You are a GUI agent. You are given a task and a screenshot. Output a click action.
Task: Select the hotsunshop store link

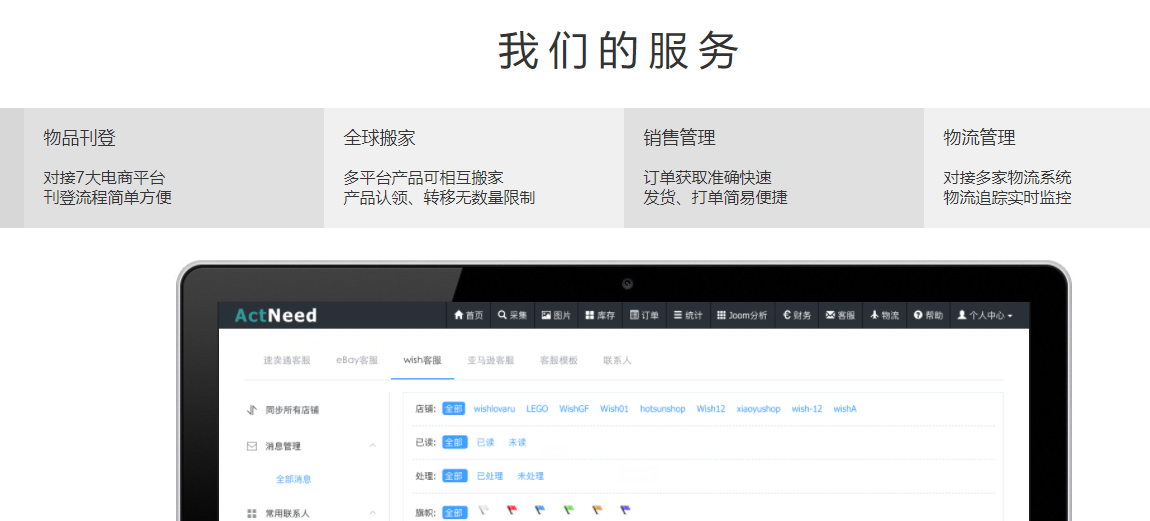662,409
